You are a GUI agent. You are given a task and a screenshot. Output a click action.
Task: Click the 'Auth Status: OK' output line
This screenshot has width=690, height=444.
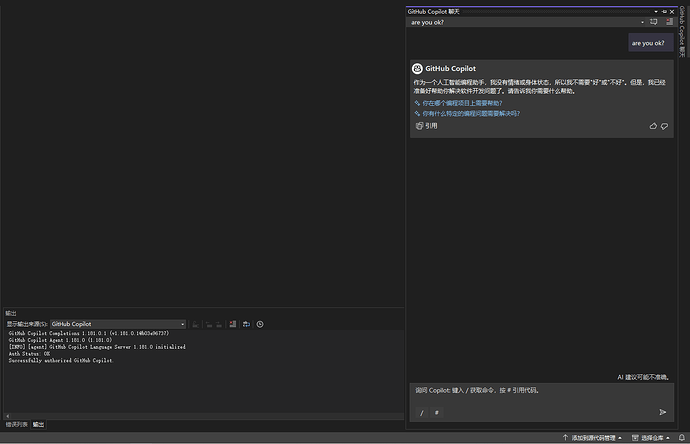tap(29, 354)
